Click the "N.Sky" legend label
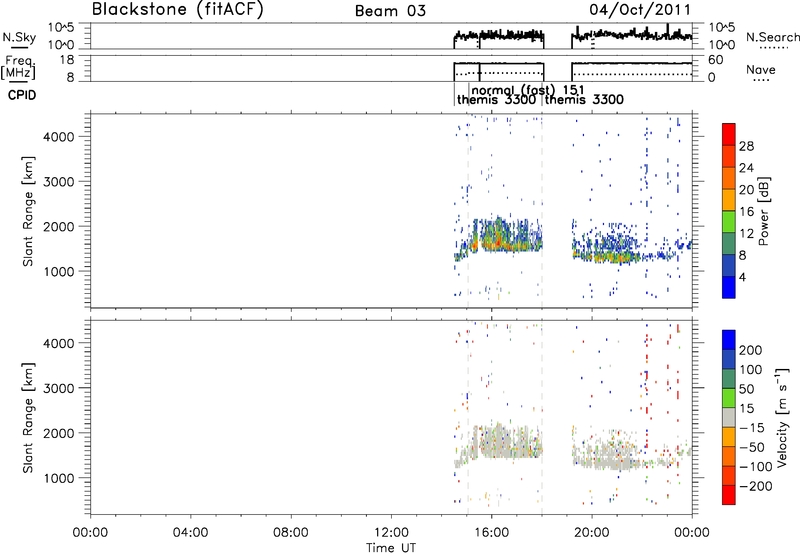Image resolution: width=800 pixels, height=554 pixels. [19, 37]
